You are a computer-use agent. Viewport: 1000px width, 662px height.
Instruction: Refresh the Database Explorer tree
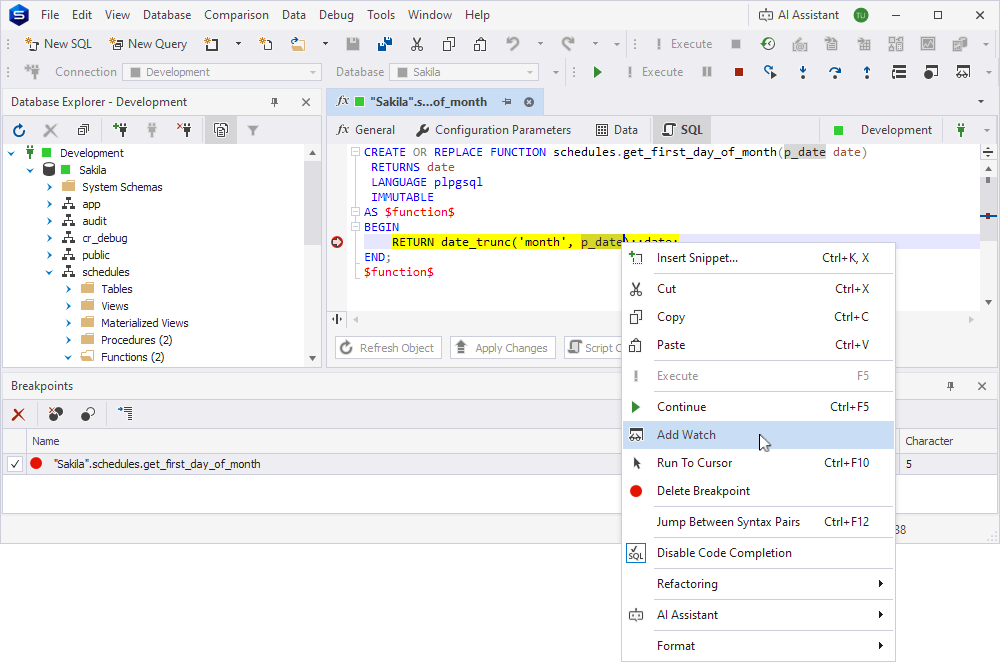click(19, 131)
